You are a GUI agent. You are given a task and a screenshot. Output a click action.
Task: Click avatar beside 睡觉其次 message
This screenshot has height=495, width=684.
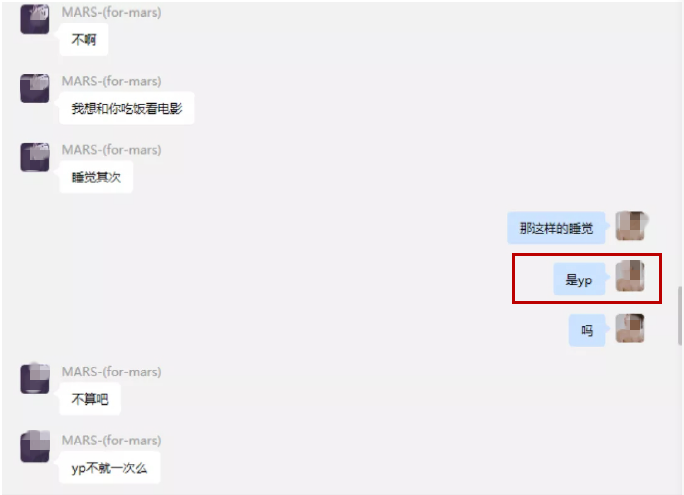pos(35,157)
